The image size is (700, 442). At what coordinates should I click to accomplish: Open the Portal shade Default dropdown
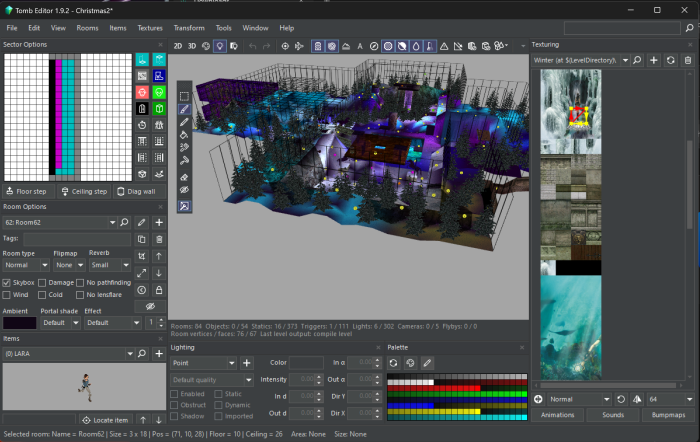click(x=60, y=323)
